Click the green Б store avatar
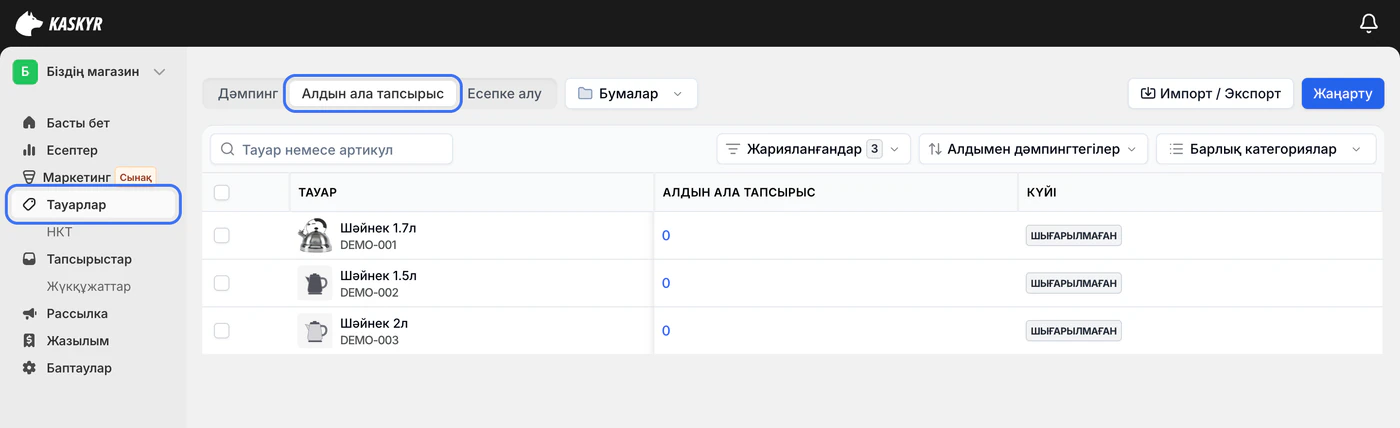 click(25, 72)
